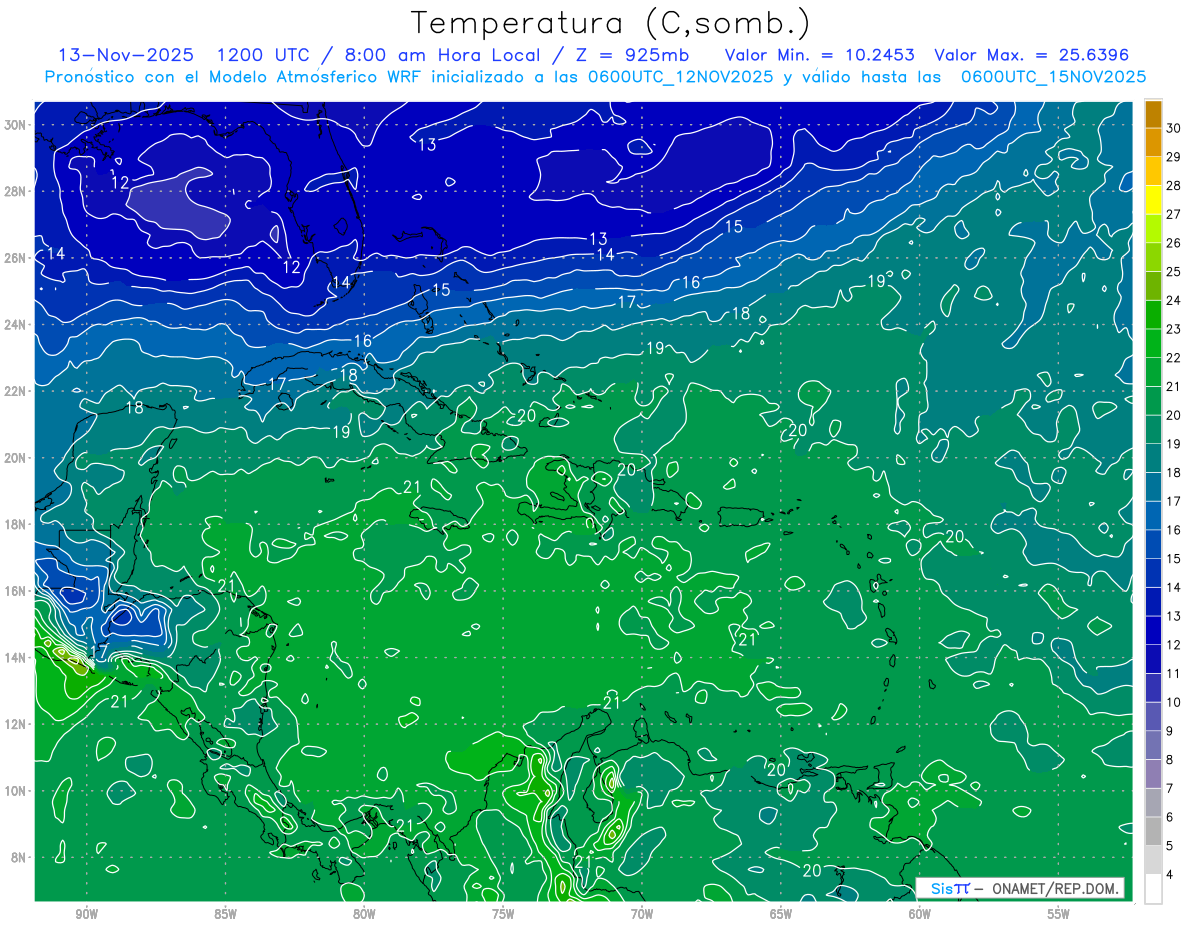Screen dimensions: 1200x927
Task: Click the 'SisPI - ONAMET/REP.DOM.' logo box
Action: (x=1020, y=888)
